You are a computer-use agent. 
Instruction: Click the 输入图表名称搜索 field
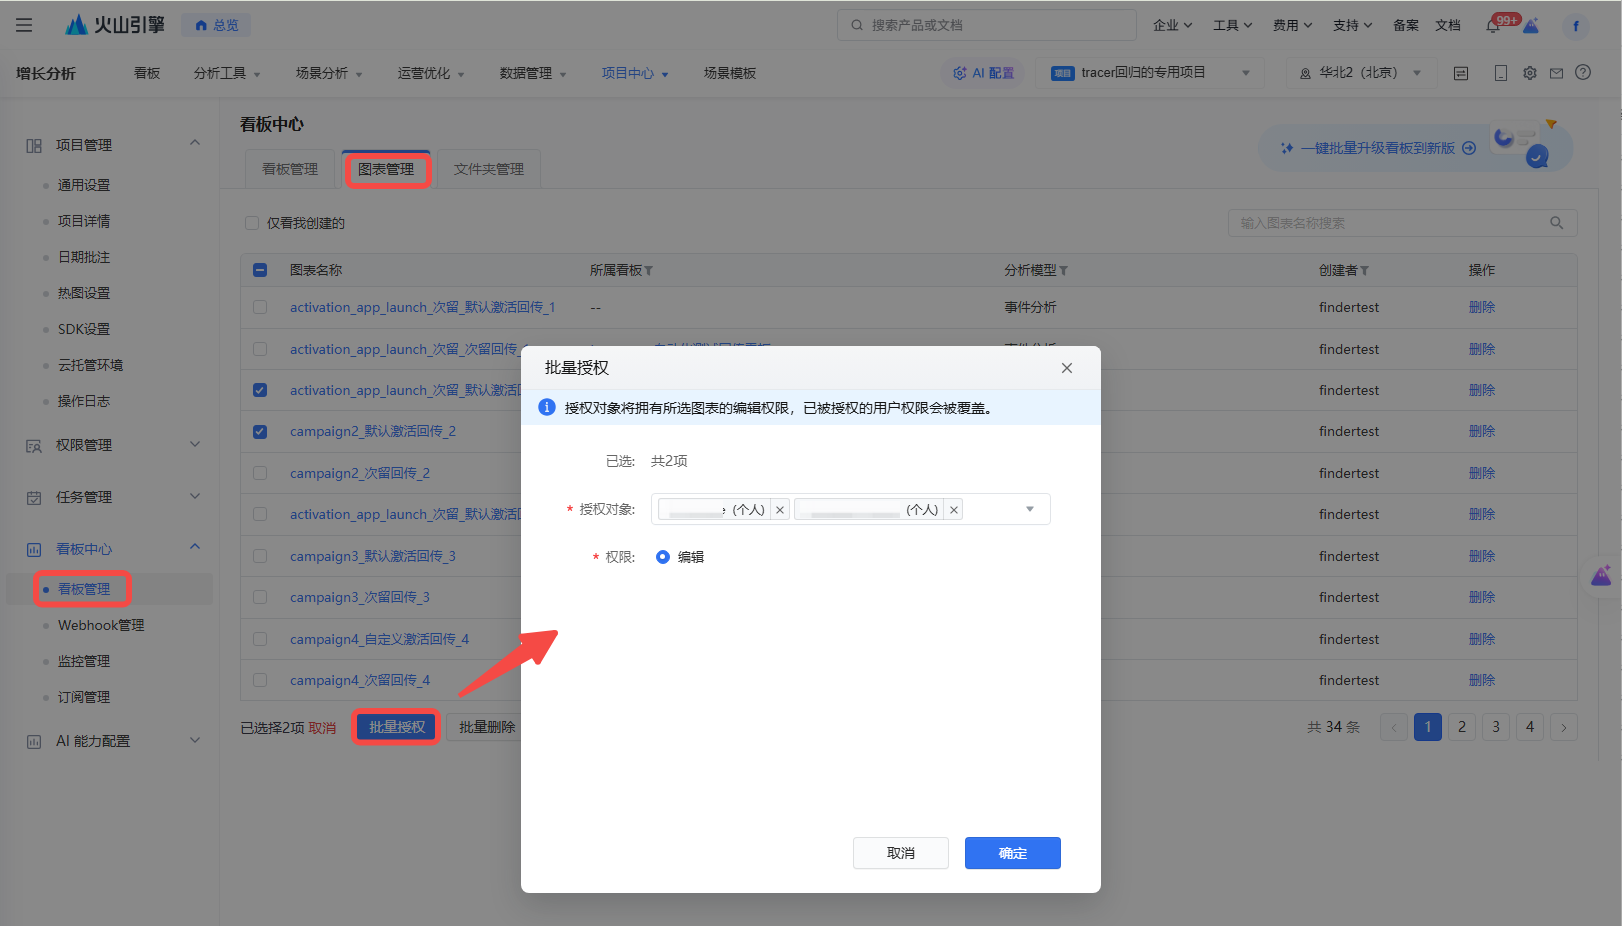coord(1403,223)
